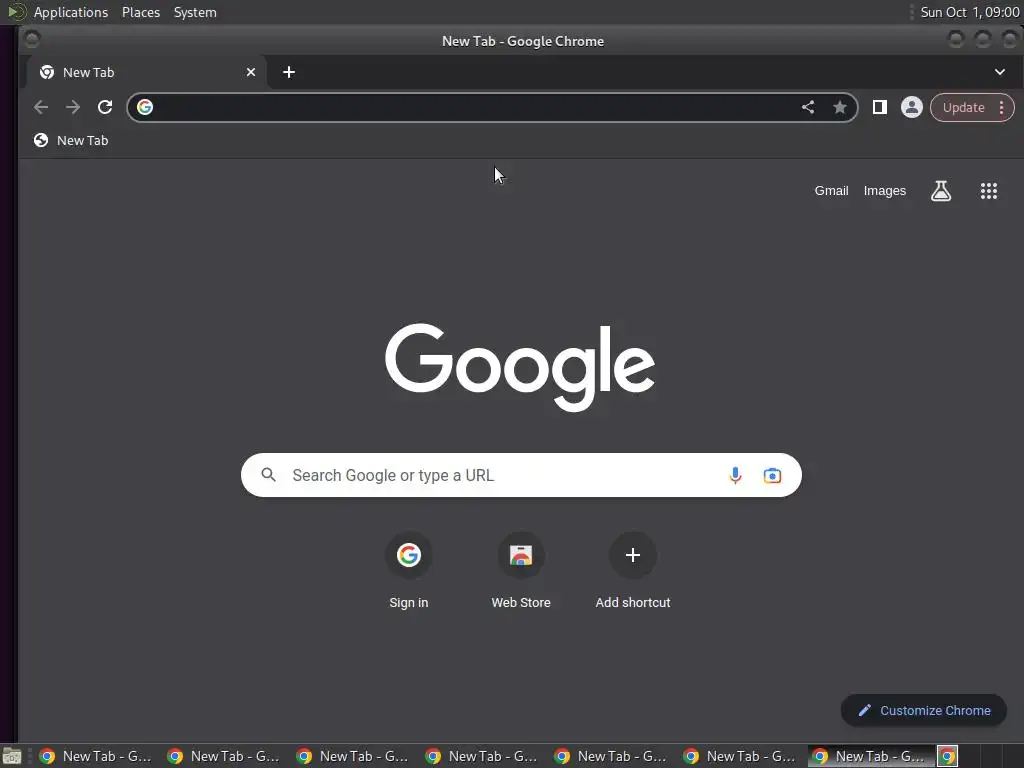Click magnifier icon in search box

(x=268, y=475)
